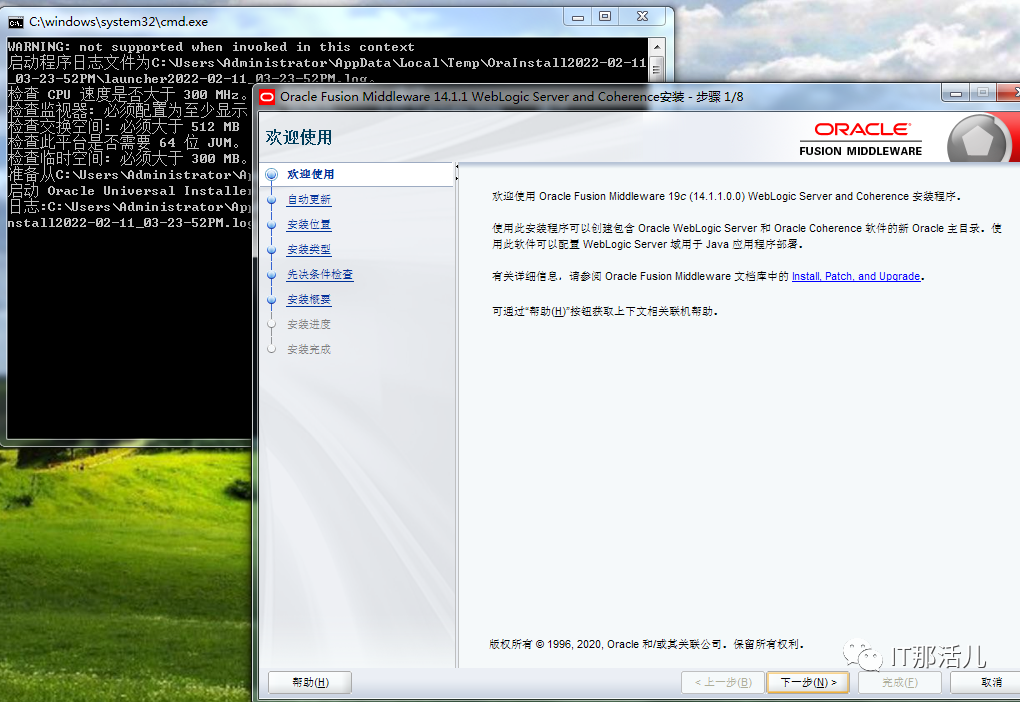Click the Oracle icon in installer title bar
This screenshot has width=1020, height=702.
tap(267, 98)
